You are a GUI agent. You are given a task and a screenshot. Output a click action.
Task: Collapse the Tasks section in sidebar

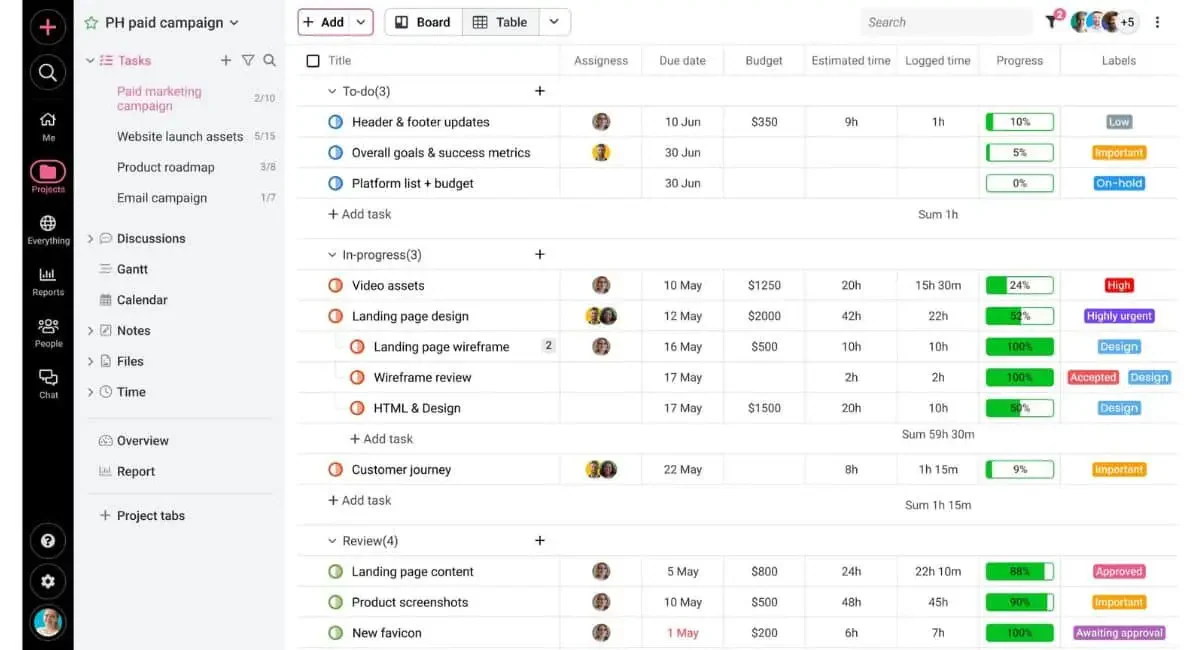[x=91, y=61]
